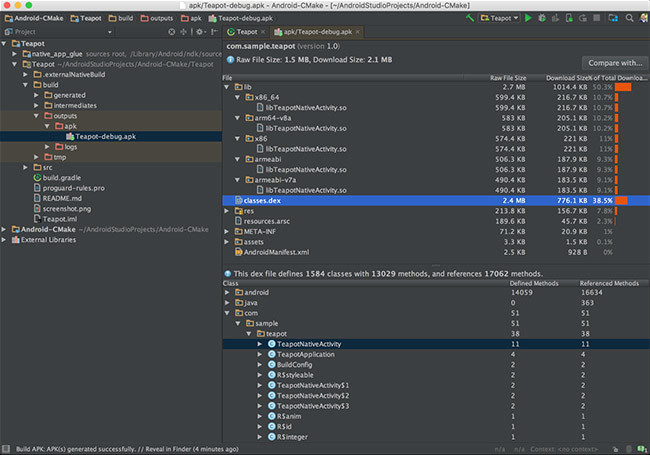Expand the res folder in APK analyzer

(227, 211)
